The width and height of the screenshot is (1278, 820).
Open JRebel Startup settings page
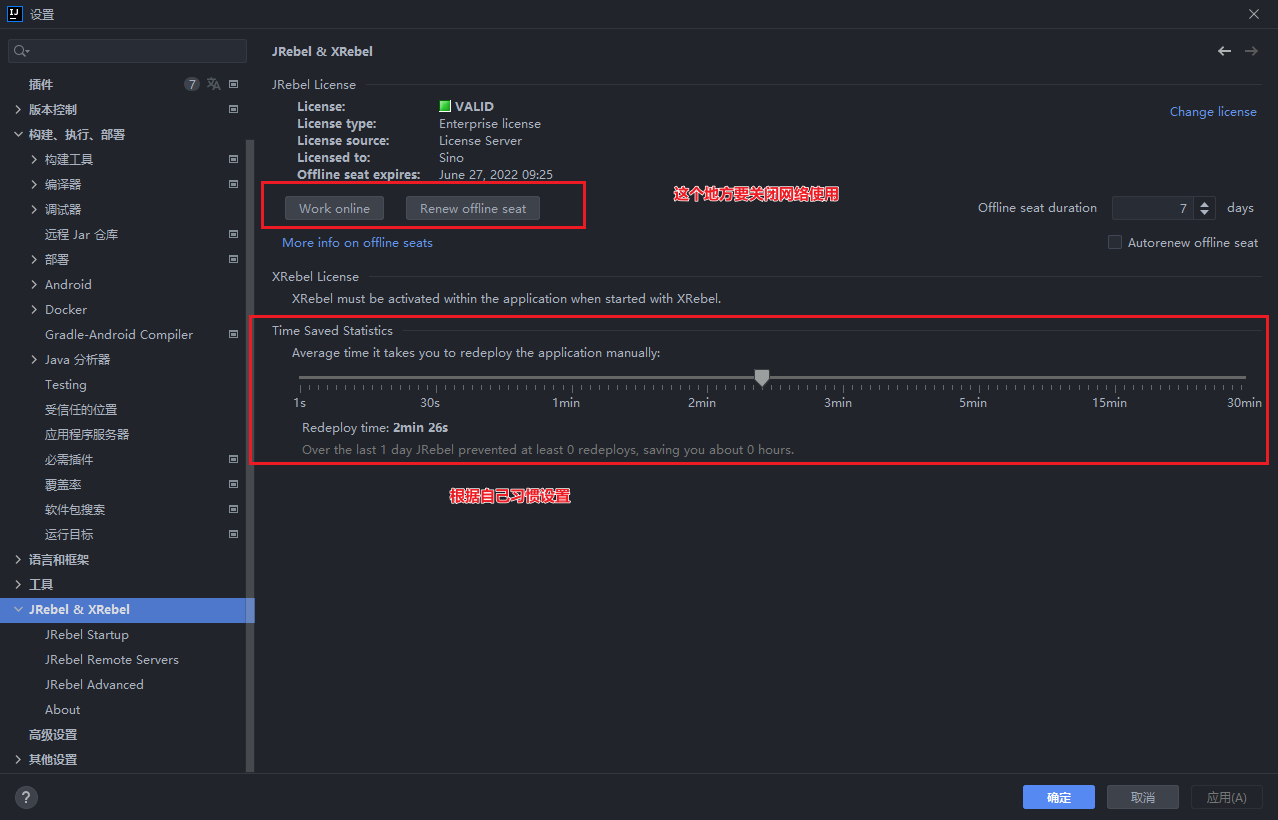tap(87, 634)
